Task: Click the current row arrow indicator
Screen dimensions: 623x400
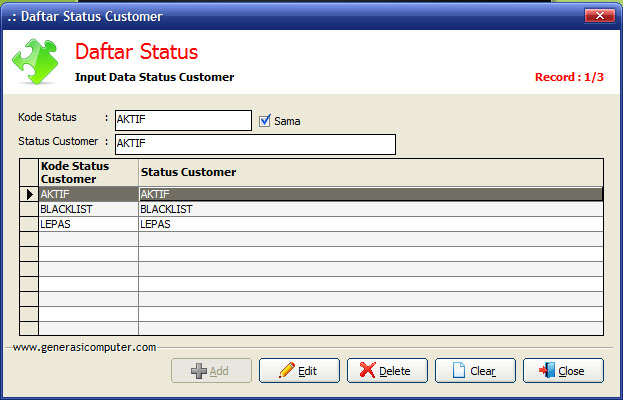Action: 29,194
